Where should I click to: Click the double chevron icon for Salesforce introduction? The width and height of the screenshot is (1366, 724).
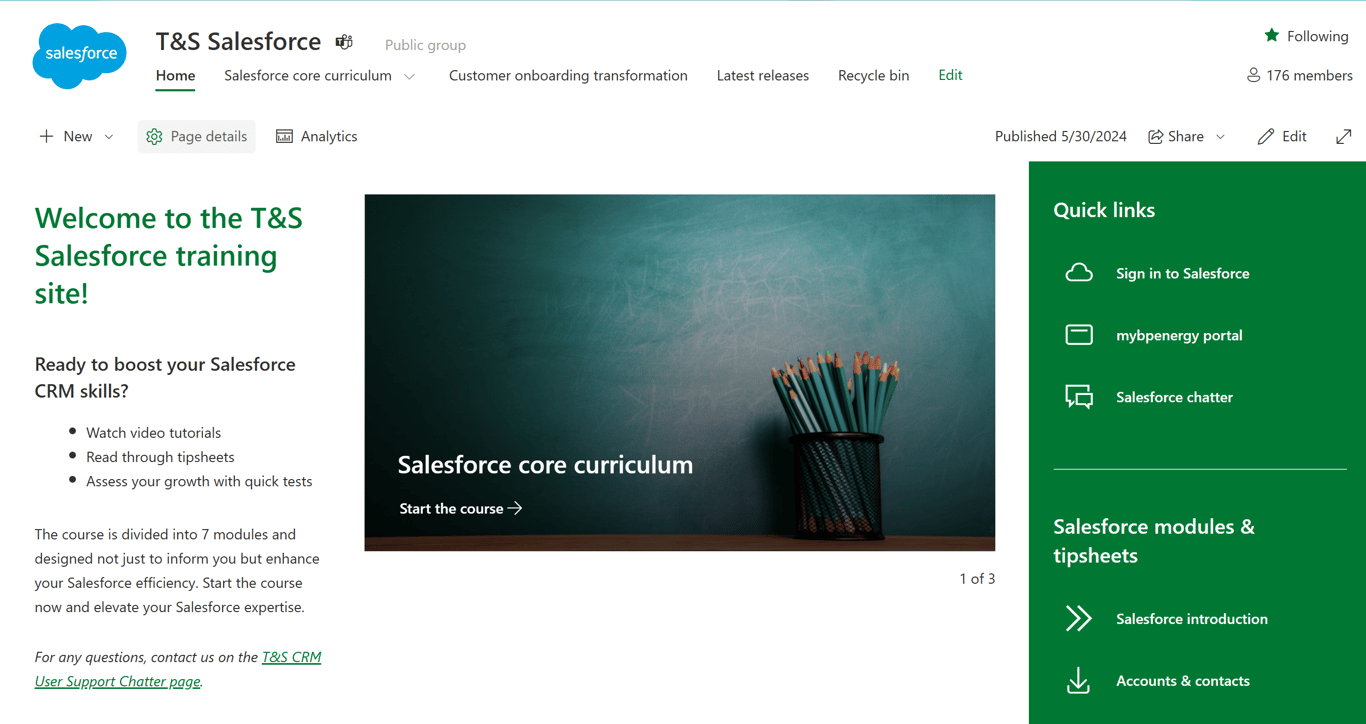pyautogui.click(x=1078, y=619)
